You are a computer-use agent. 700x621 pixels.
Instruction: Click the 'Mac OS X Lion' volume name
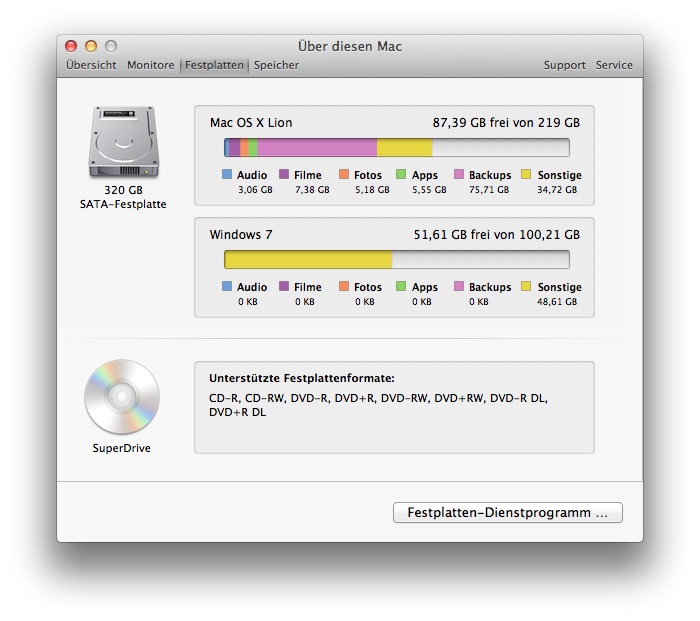[x=251, y=123]
